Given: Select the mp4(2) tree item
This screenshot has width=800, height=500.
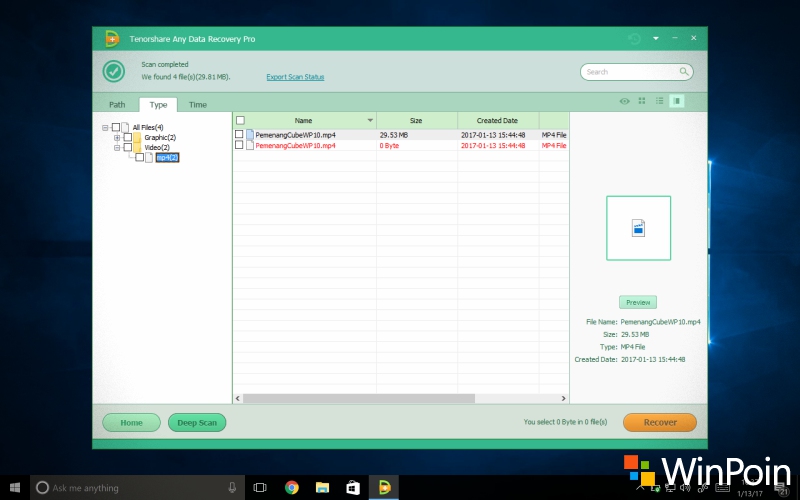Looking at the screenshot, I should point(167,158).
